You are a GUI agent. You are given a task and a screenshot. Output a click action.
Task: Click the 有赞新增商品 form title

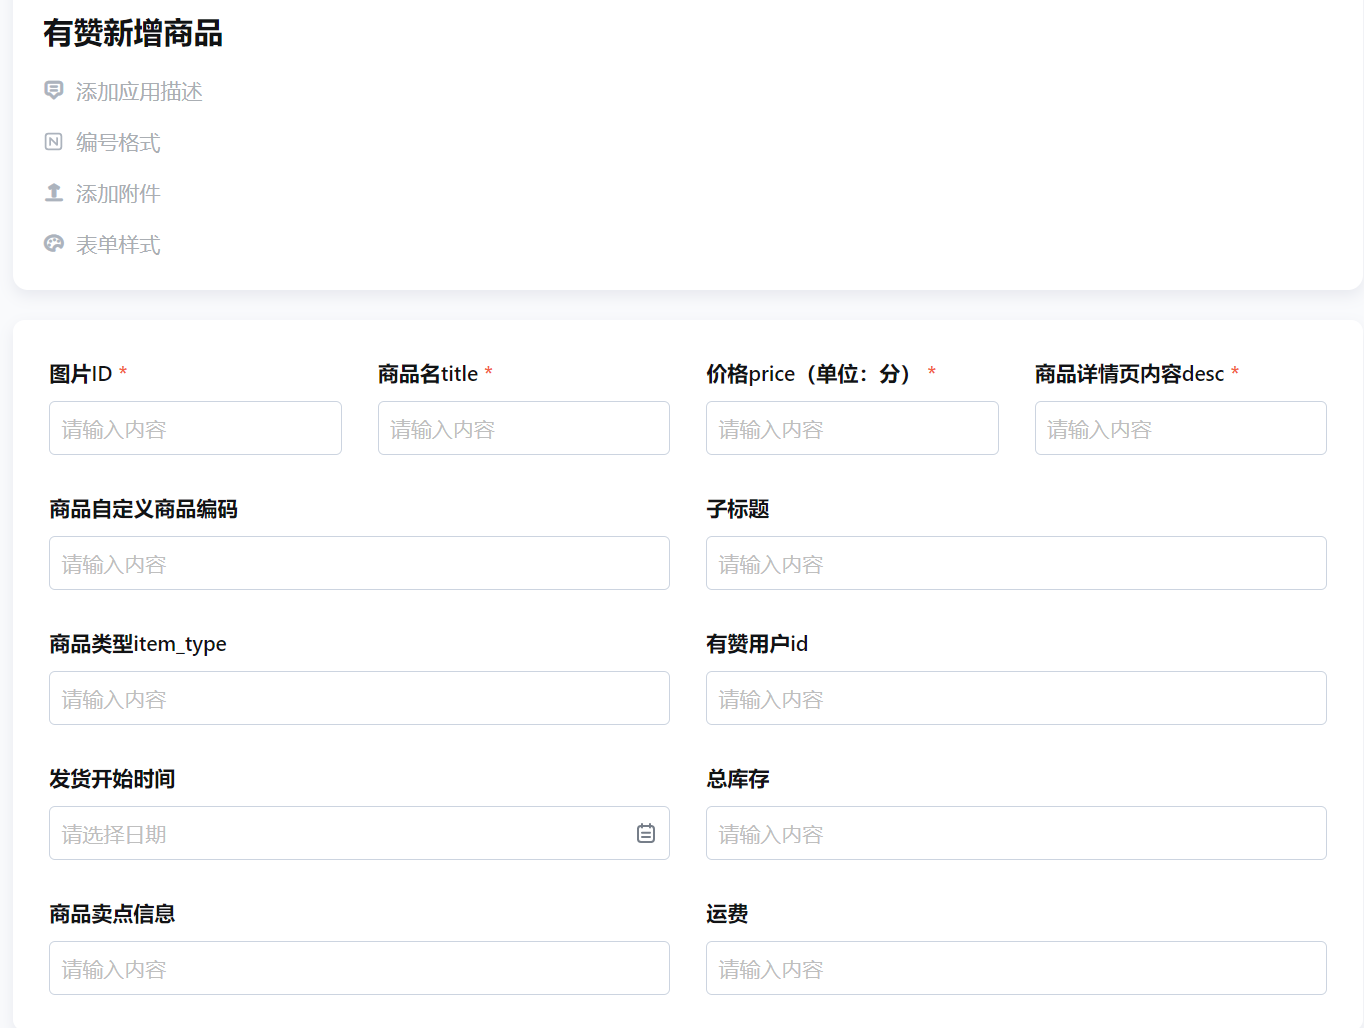click(133, 33)
